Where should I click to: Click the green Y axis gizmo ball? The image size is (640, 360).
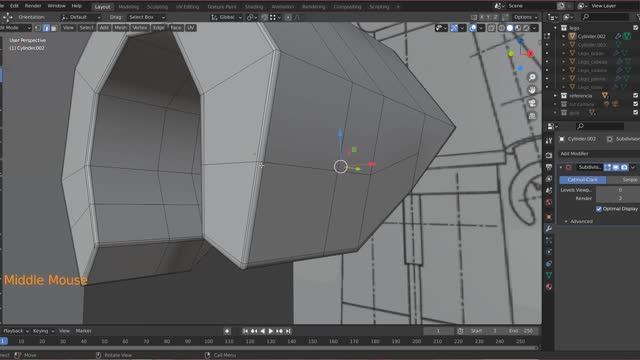511,53
